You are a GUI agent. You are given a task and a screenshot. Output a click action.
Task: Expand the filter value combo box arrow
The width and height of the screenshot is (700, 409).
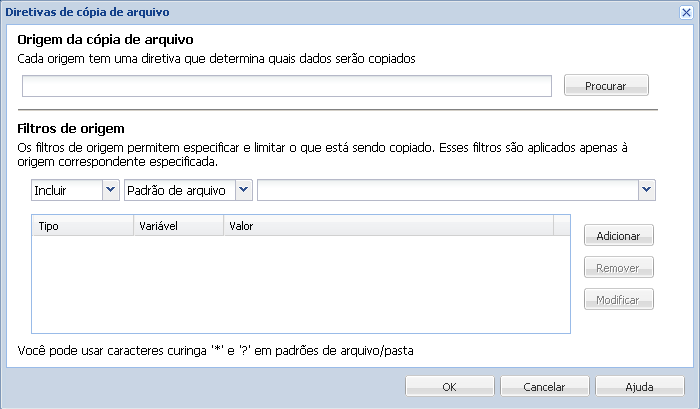[647, 190]
